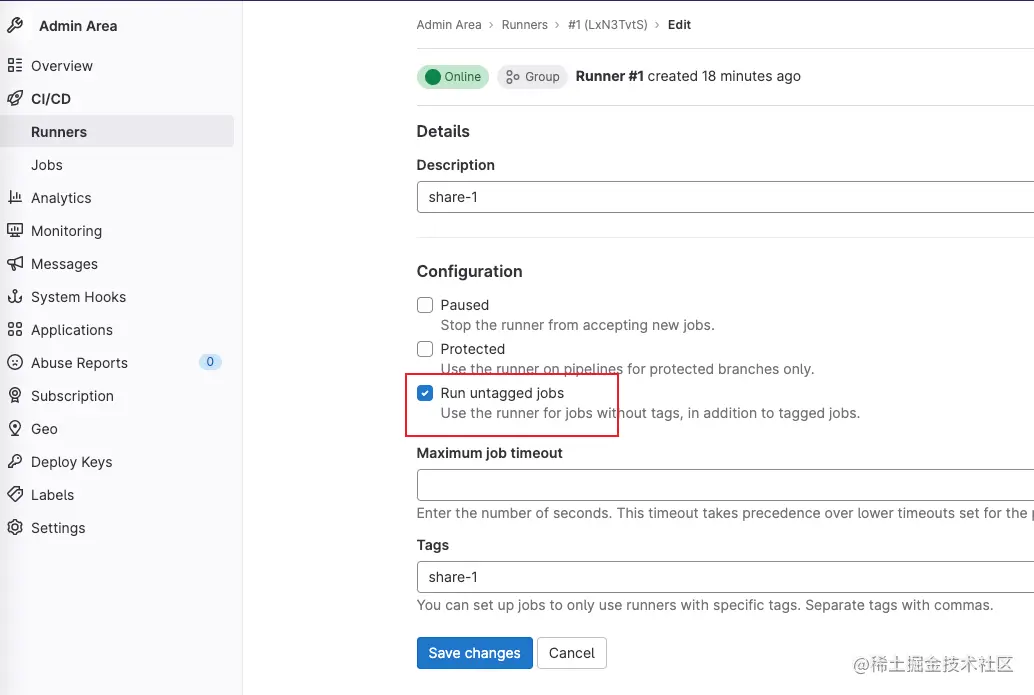This screenshot has height=695, width=1034.
Task: Click the Messages megaphone icon
Action: click(15, 264)
